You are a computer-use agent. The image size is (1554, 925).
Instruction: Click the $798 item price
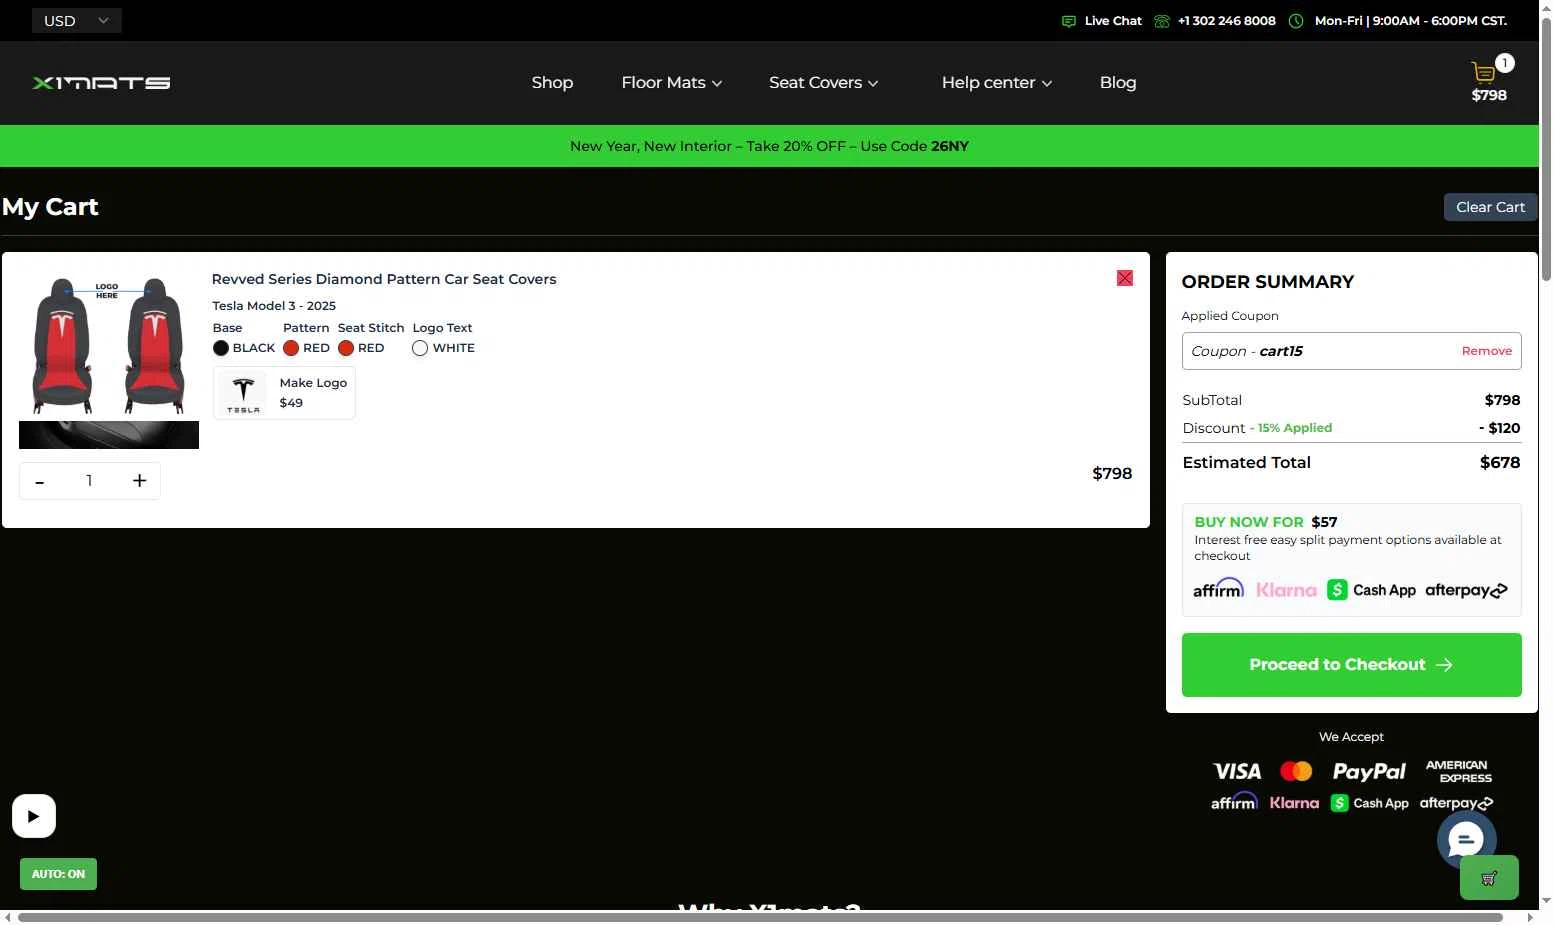click(x=1112, y=474)
